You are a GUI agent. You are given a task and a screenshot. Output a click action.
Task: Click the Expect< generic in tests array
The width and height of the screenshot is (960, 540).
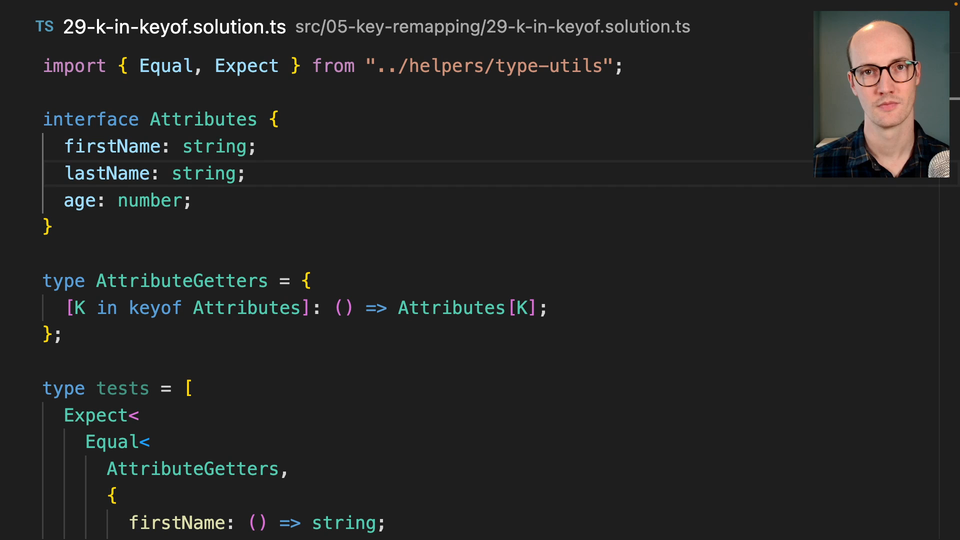(101, 415)
